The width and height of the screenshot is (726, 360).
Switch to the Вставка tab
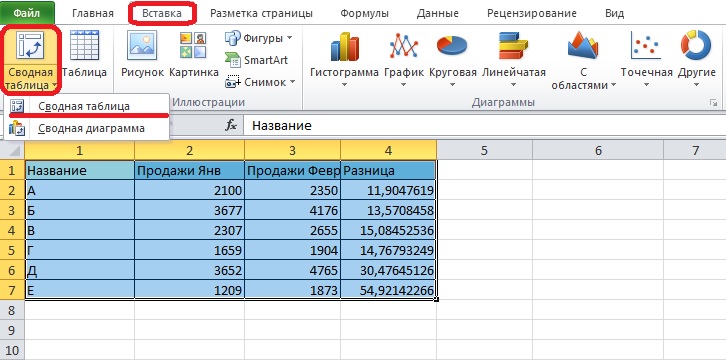(x=162, y=13)
